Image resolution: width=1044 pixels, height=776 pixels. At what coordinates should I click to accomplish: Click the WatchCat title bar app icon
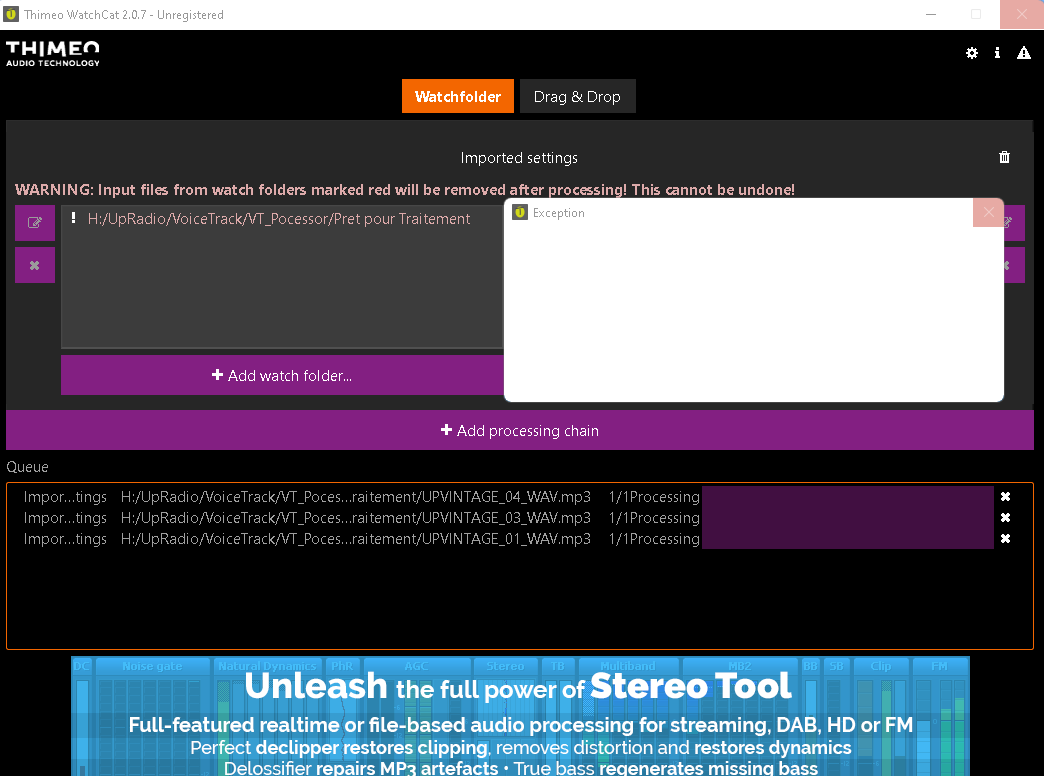[11, 14]
